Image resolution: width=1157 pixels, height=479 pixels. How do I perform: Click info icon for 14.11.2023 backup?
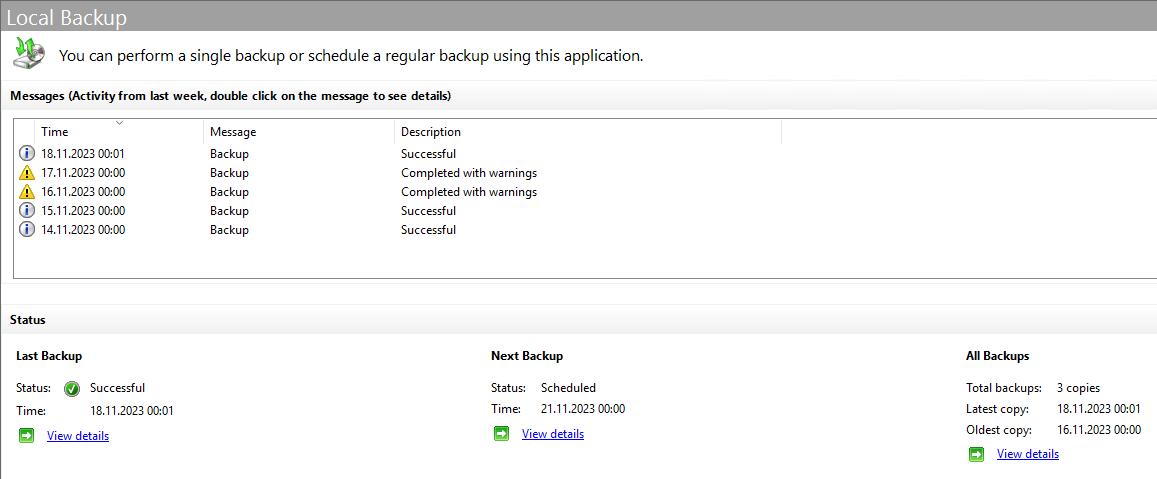click(27, 230)
